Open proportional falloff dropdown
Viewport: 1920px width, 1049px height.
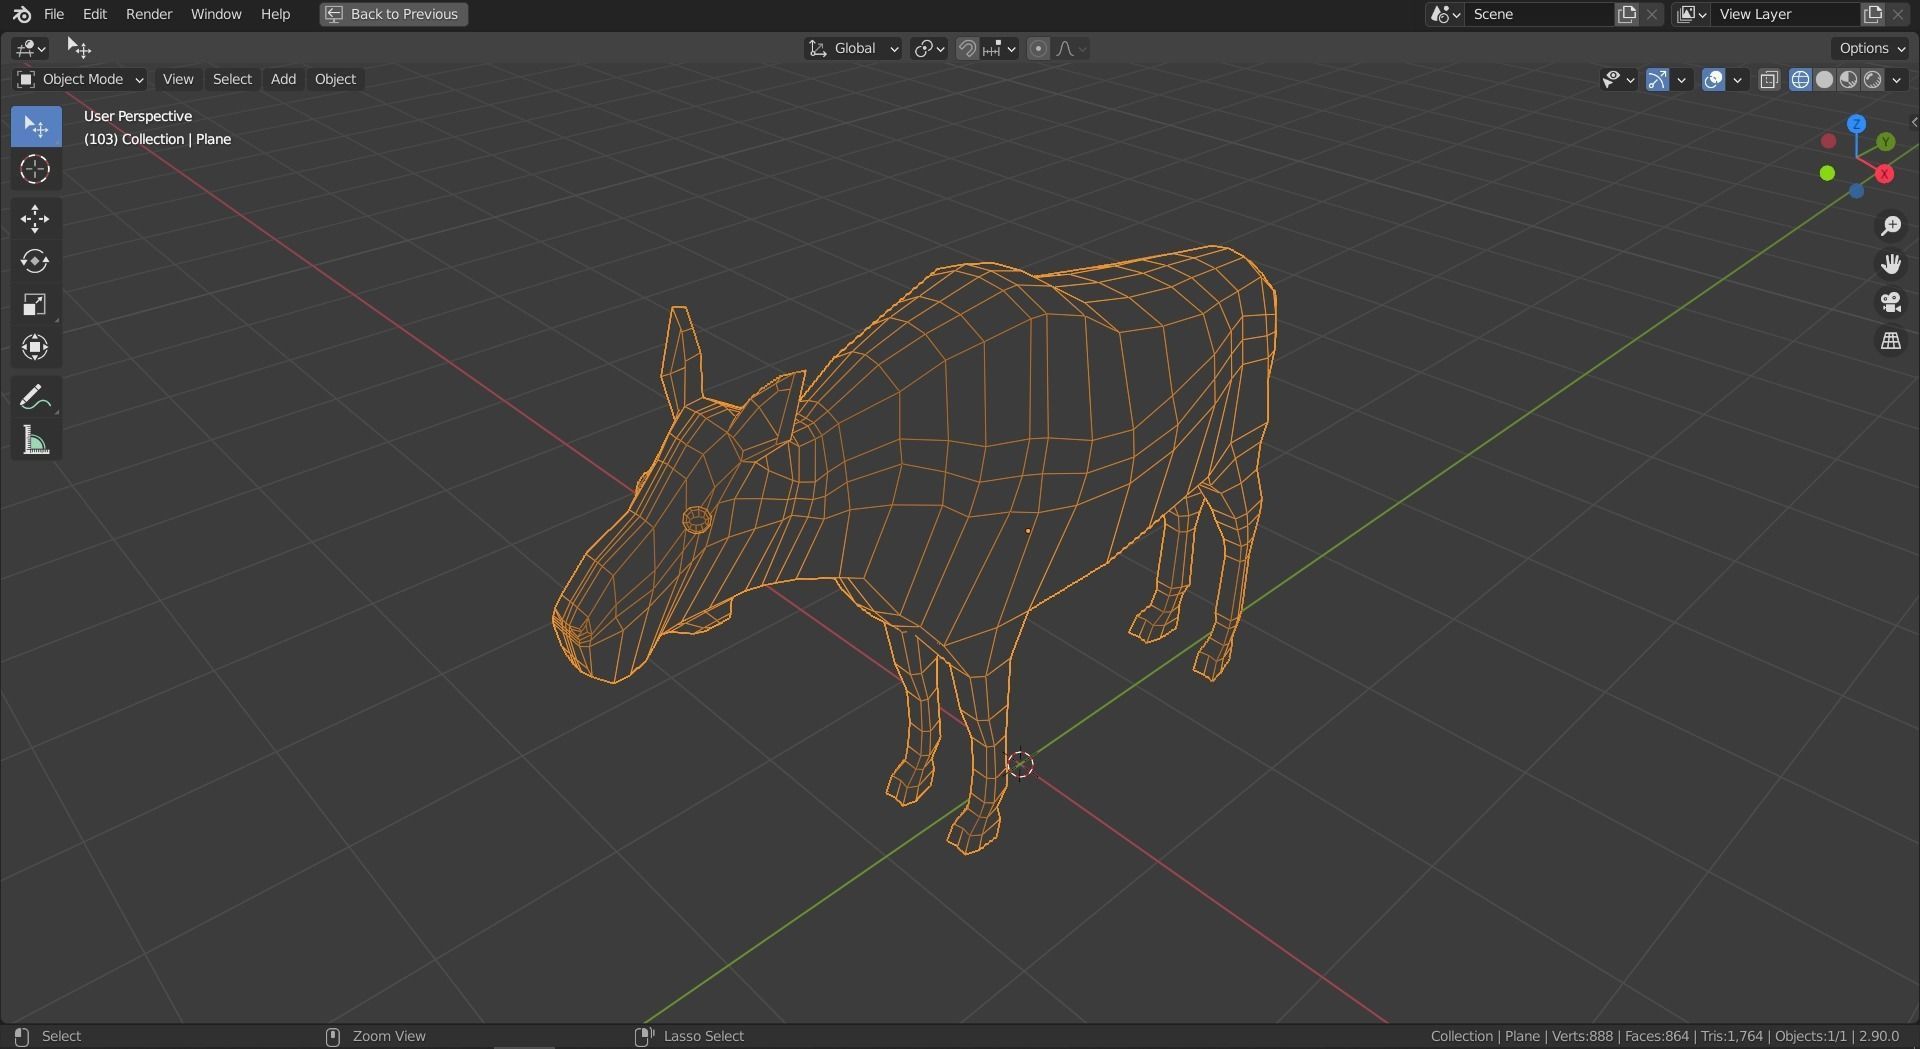[1071, 48]
